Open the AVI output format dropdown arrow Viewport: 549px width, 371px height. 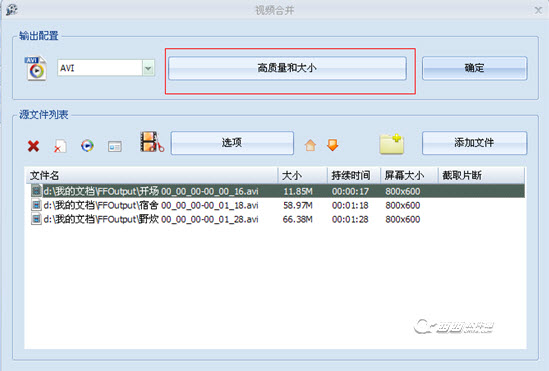(x=148, y=68)
